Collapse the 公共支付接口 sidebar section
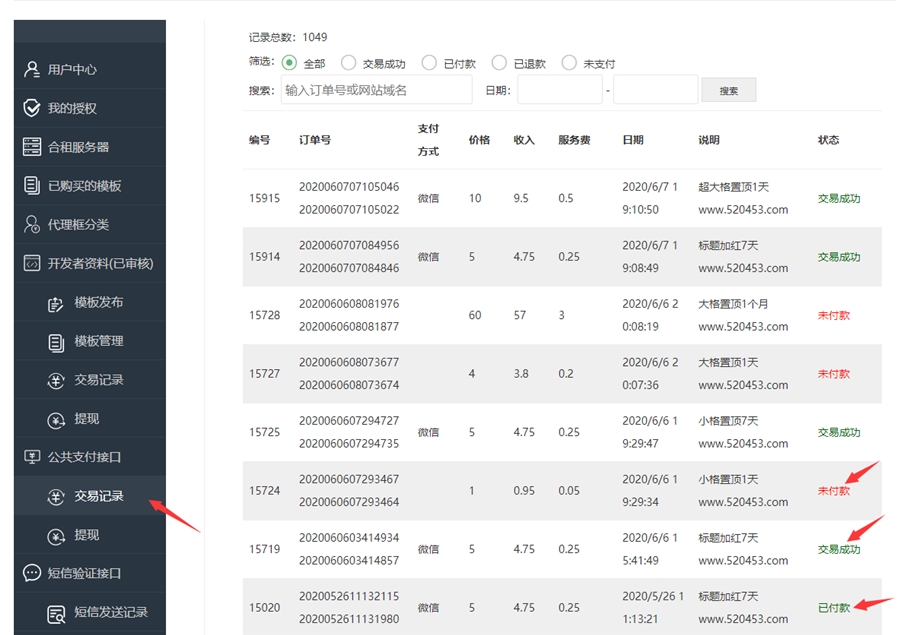 [84, 457]
